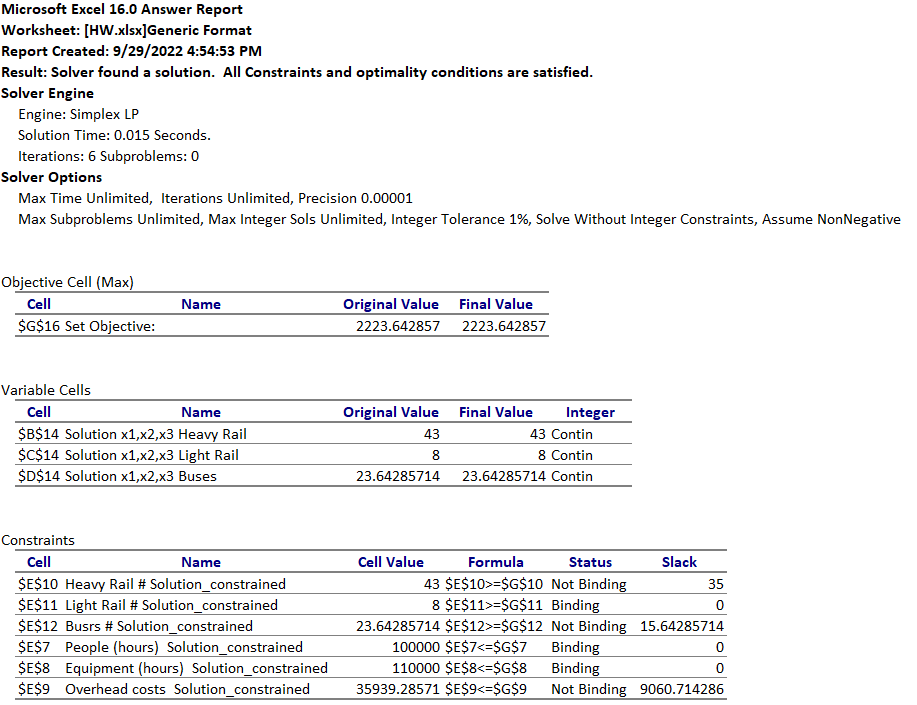917x705 pixels.
Task: Click the Variable Cells section heading
Action: pos(48,390)
